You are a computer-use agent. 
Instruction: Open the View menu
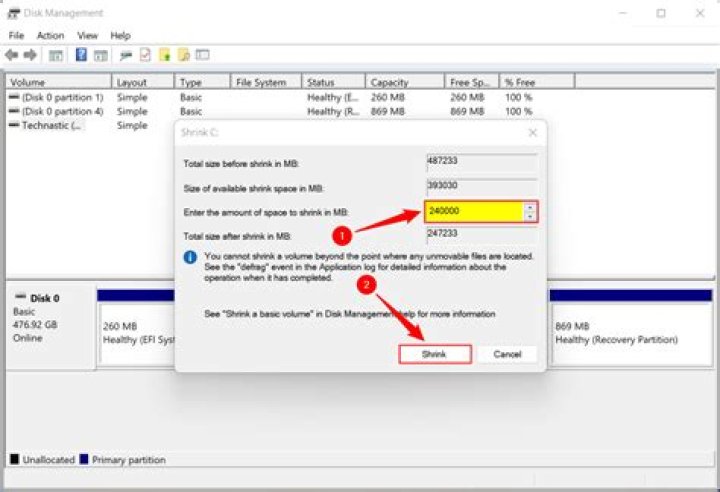tap(88, 36)
